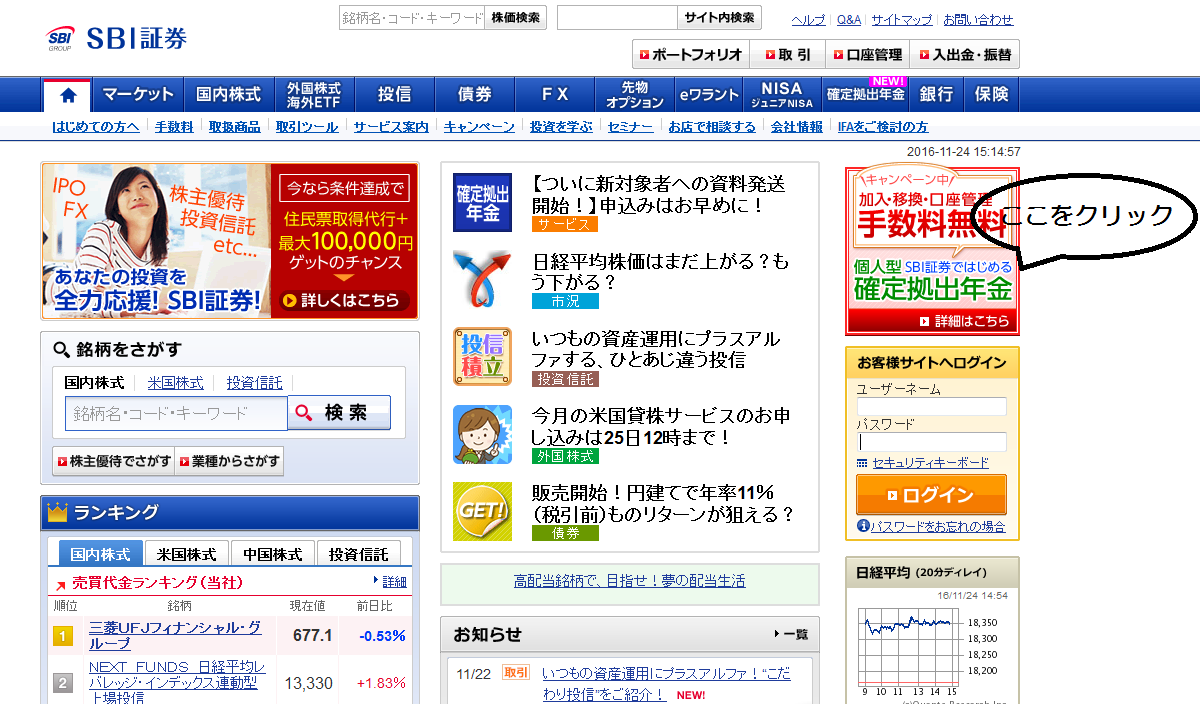The image size is (1200, 704).
Task: Select ranking 投資信託 tab
Action: click(359, 554)
